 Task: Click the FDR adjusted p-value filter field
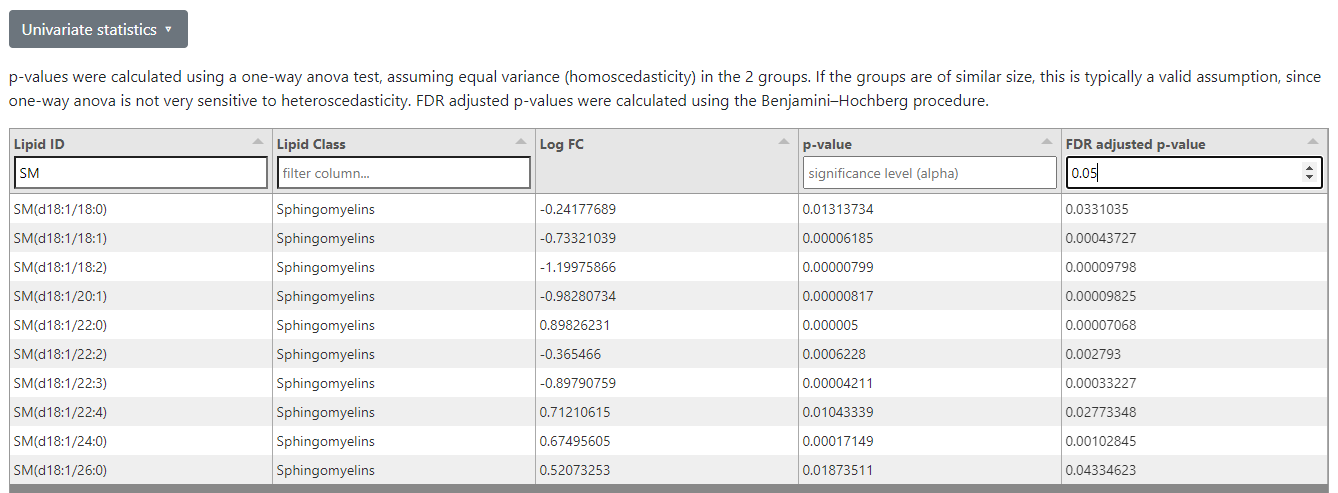1180,173
